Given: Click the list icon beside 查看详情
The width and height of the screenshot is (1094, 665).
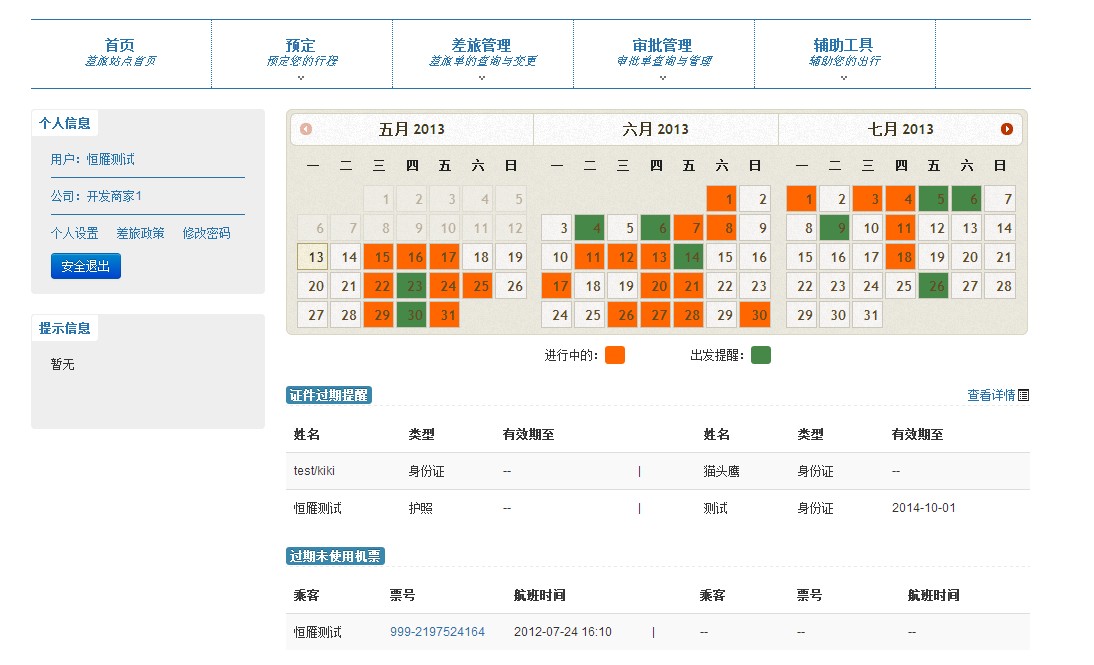Looking at the screenshot, I should 1023,395.
